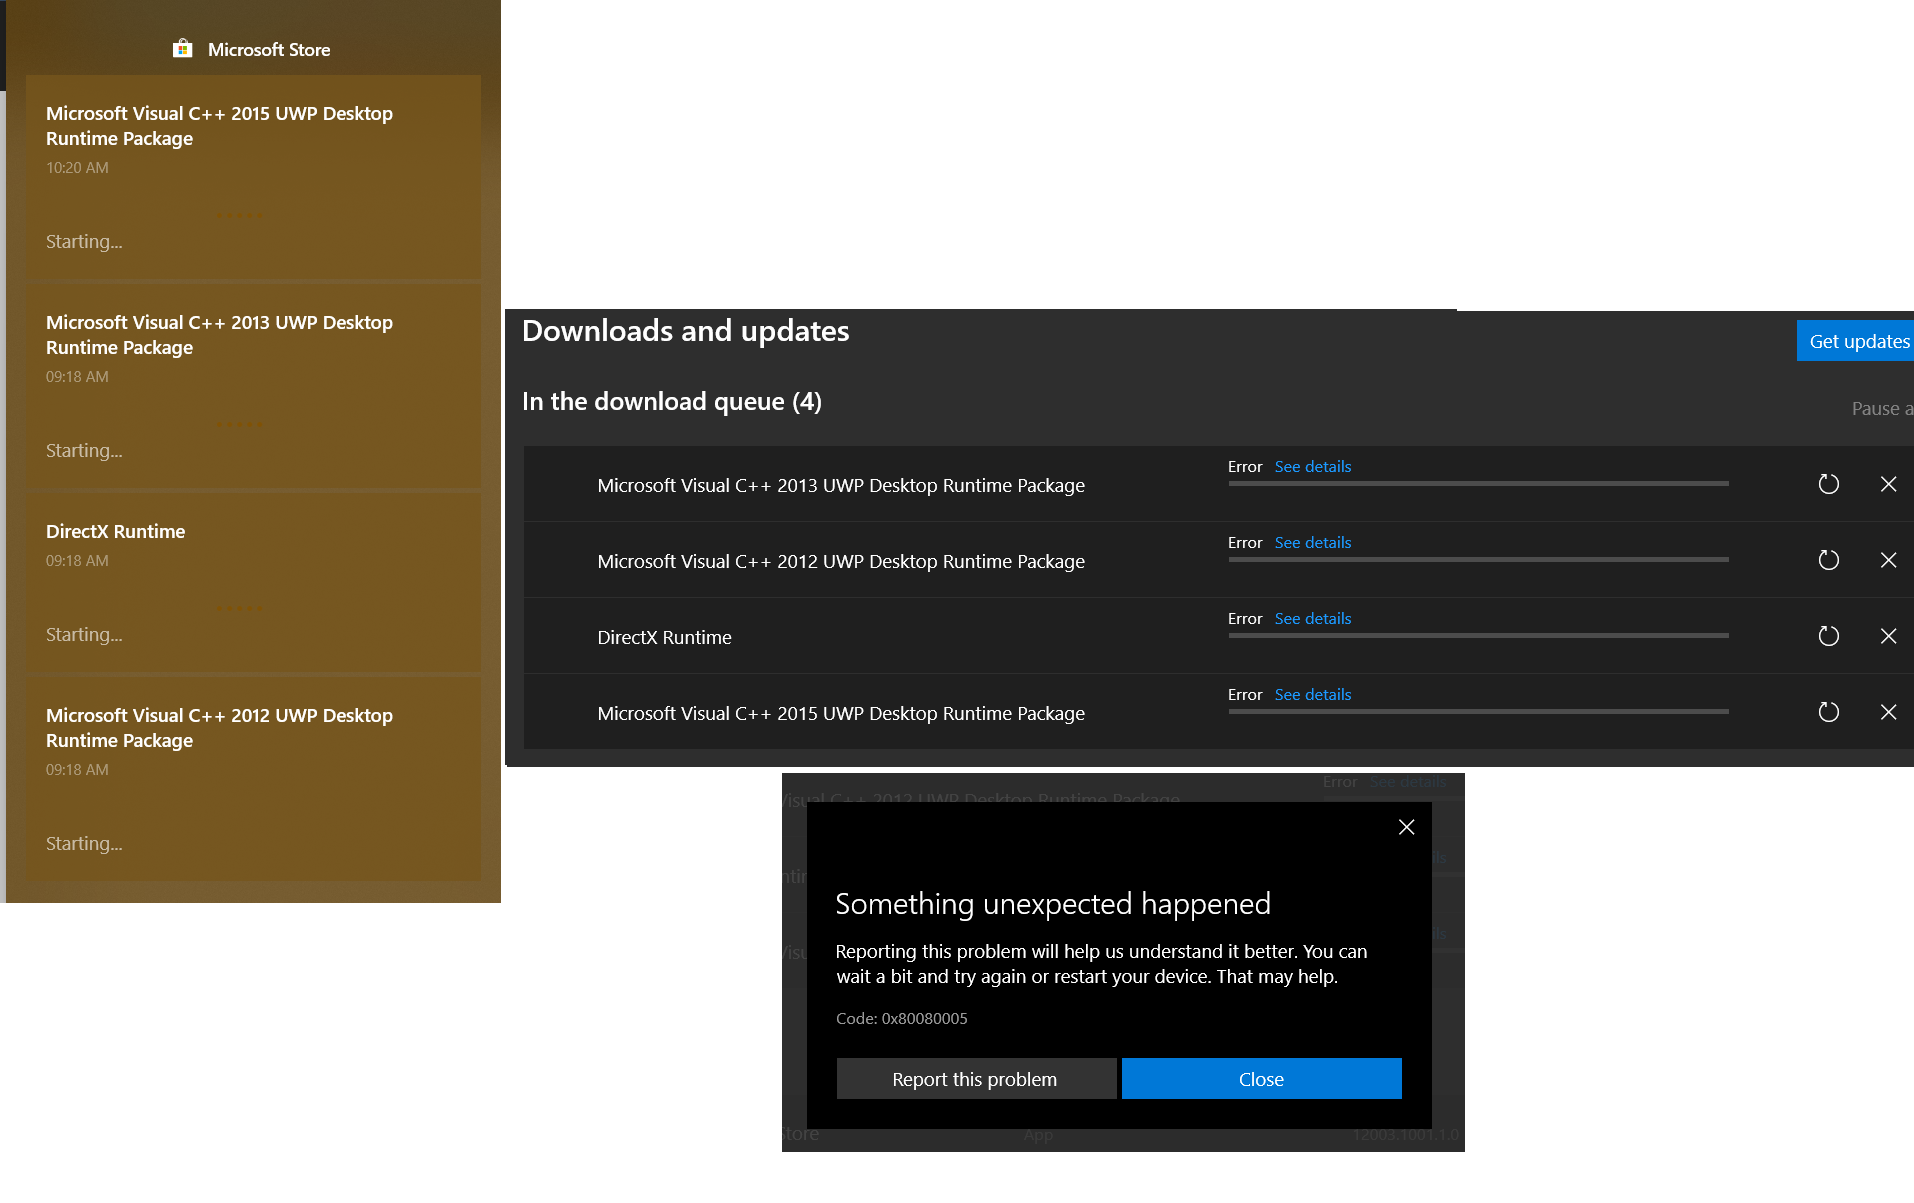See error details for Visual C++ 2012
This screenshot has width=1914, height=1203.
tap(1312, 542)
